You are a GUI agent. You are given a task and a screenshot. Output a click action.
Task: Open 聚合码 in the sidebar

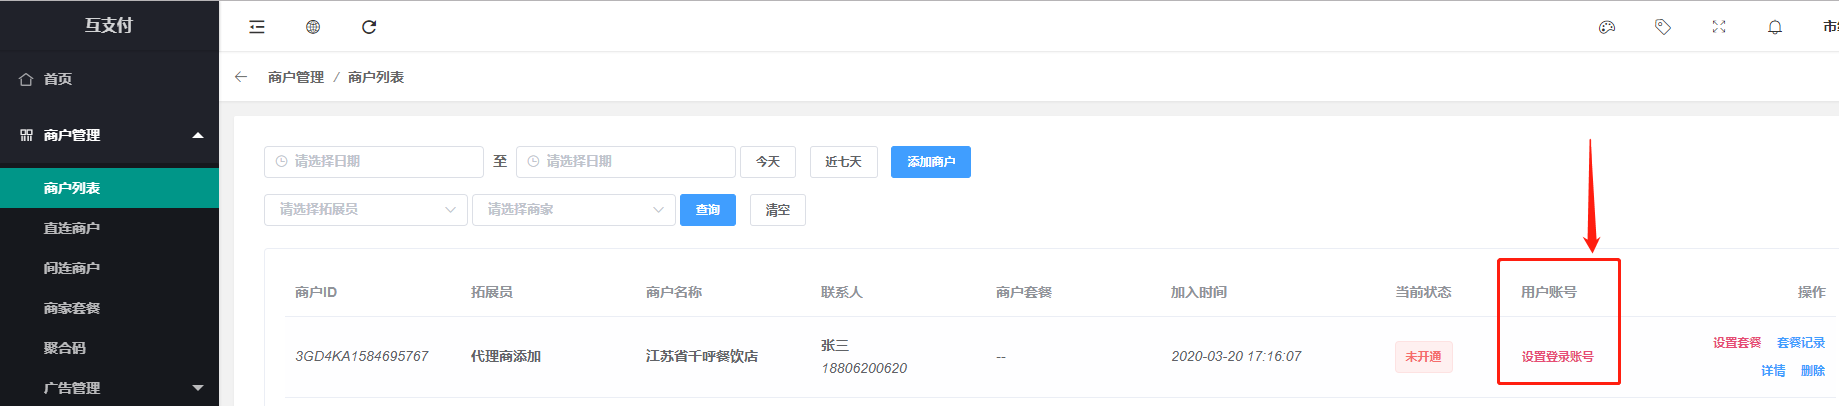[110, 348]
